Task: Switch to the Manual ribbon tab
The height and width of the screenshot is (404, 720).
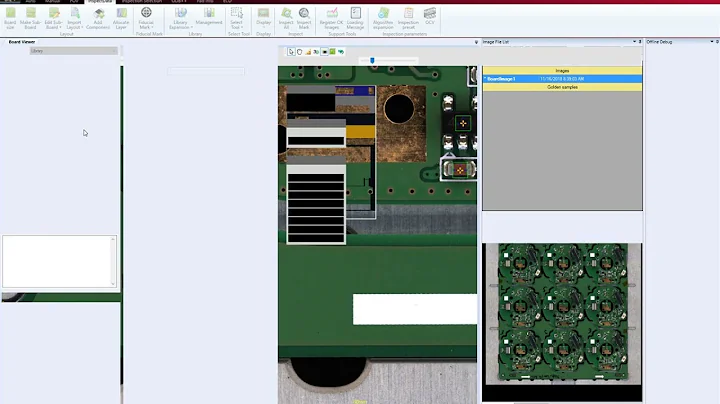Action: 52,1
